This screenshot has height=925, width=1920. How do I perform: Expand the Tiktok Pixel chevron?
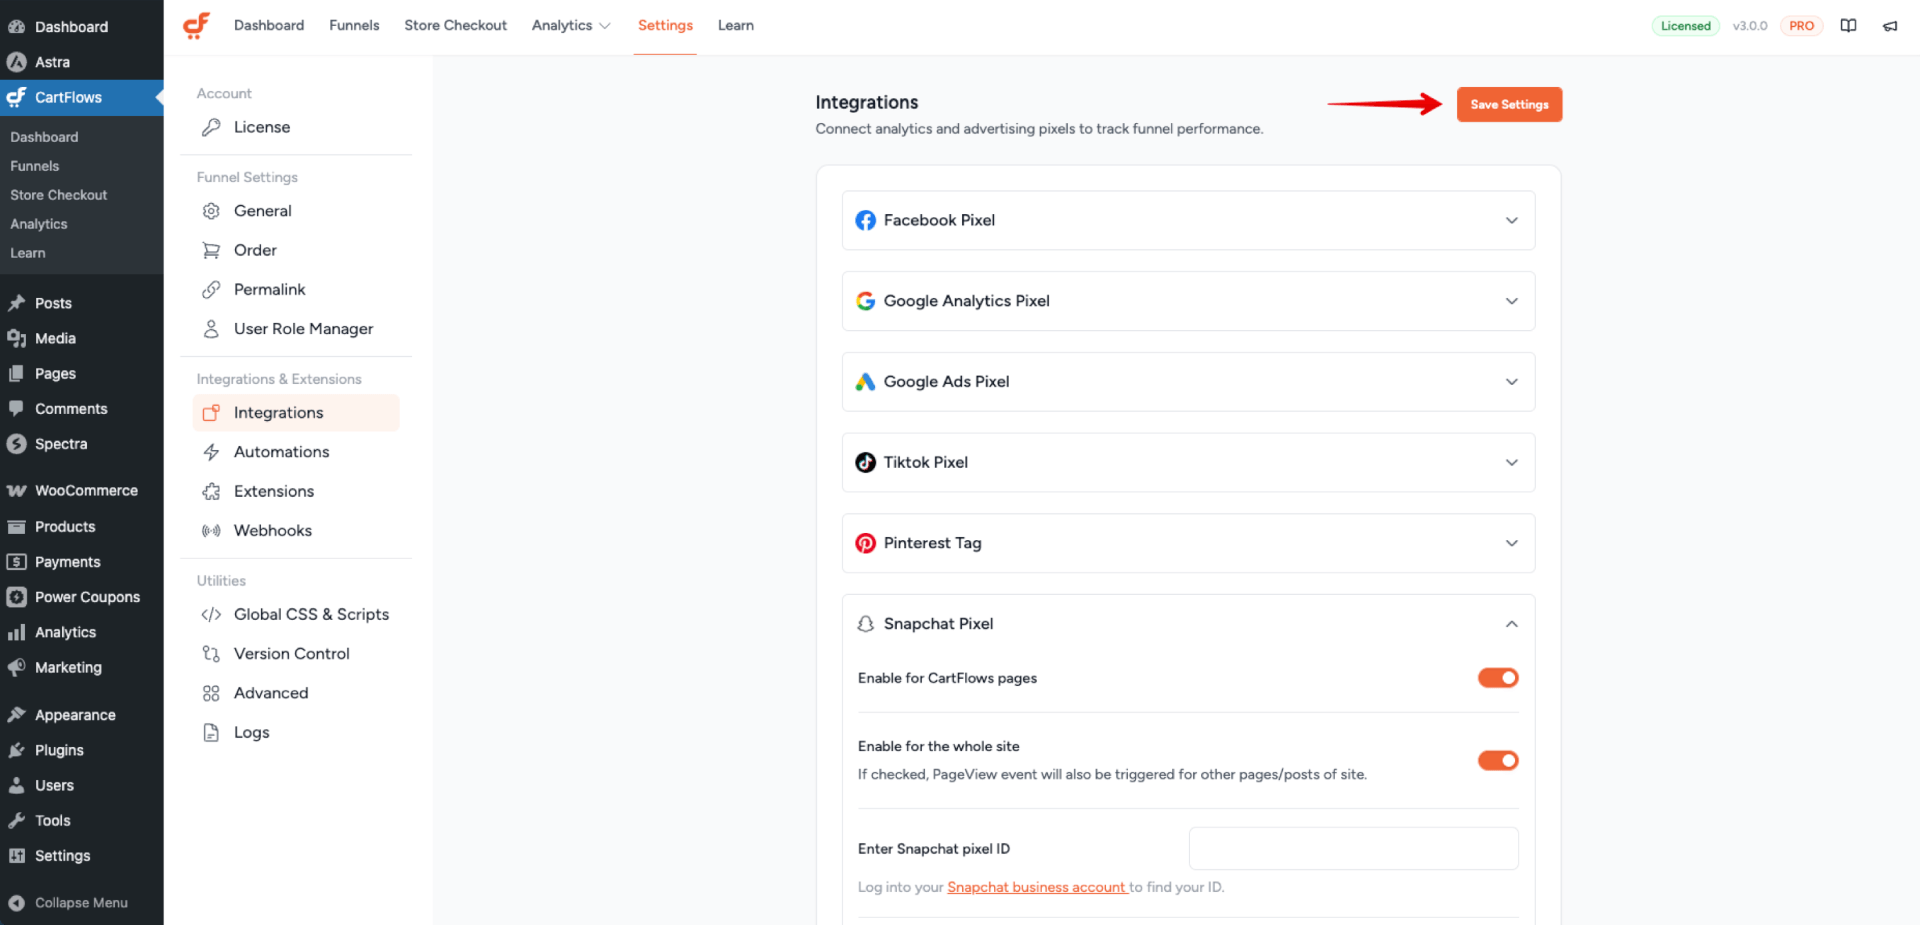pos(1512,462)
